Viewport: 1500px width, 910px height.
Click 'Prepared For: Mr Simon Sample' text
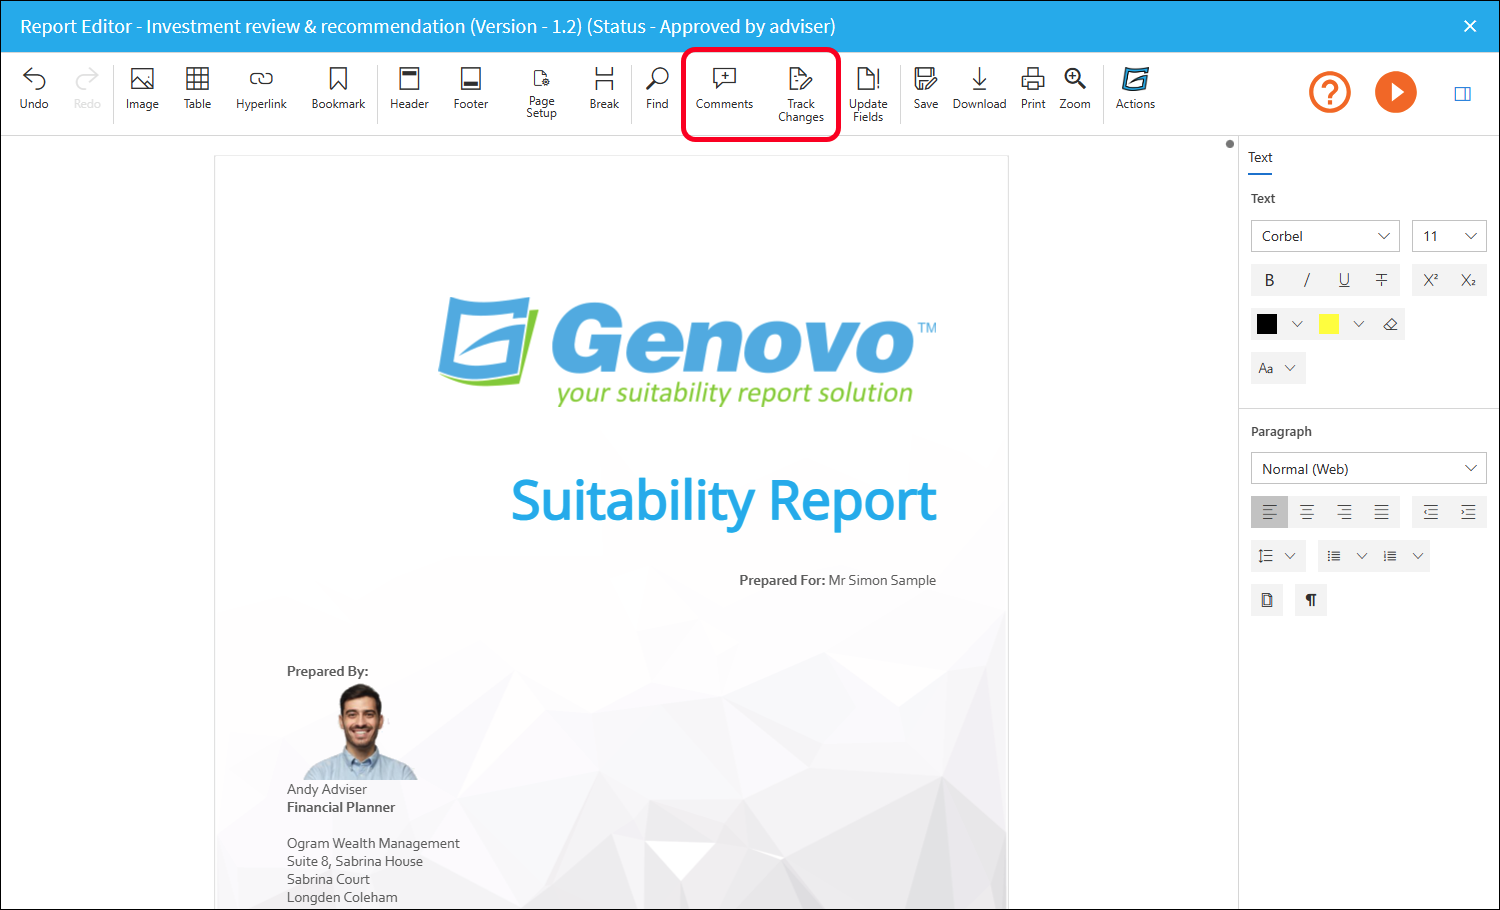tap(838, 580)
